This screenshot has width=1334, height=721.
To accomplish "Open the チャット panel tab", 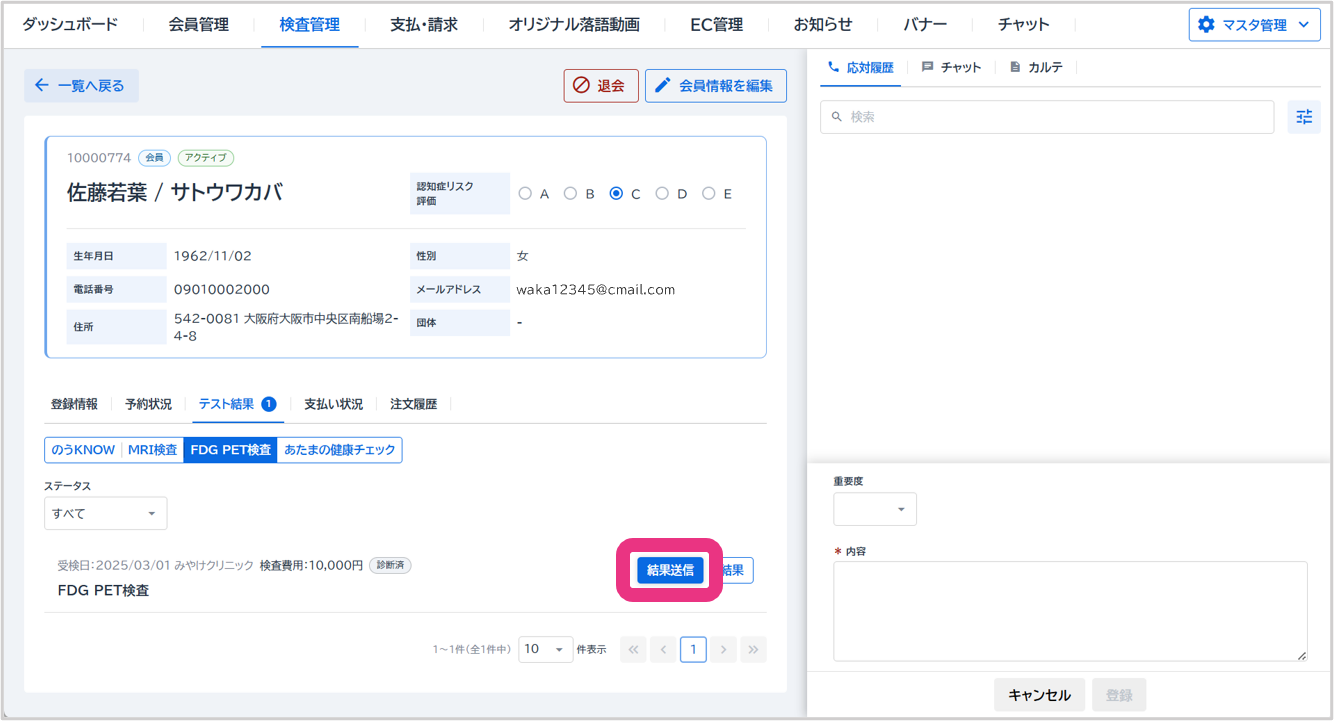I will point(951,67).
